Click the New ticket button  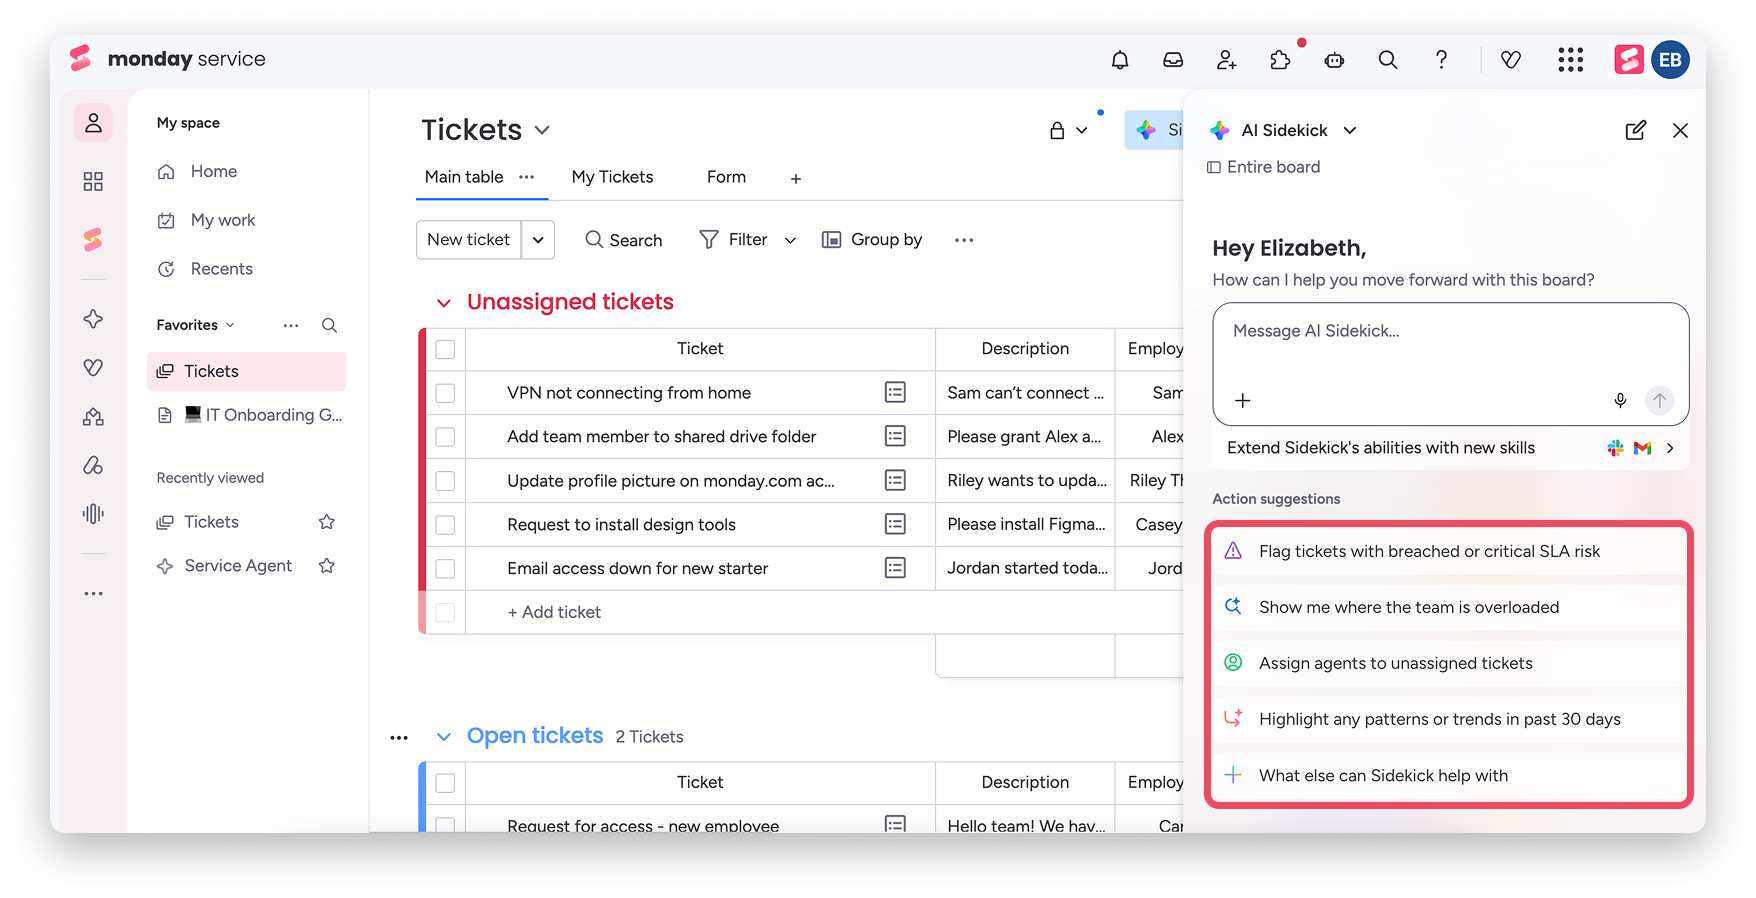pos(469,240)
